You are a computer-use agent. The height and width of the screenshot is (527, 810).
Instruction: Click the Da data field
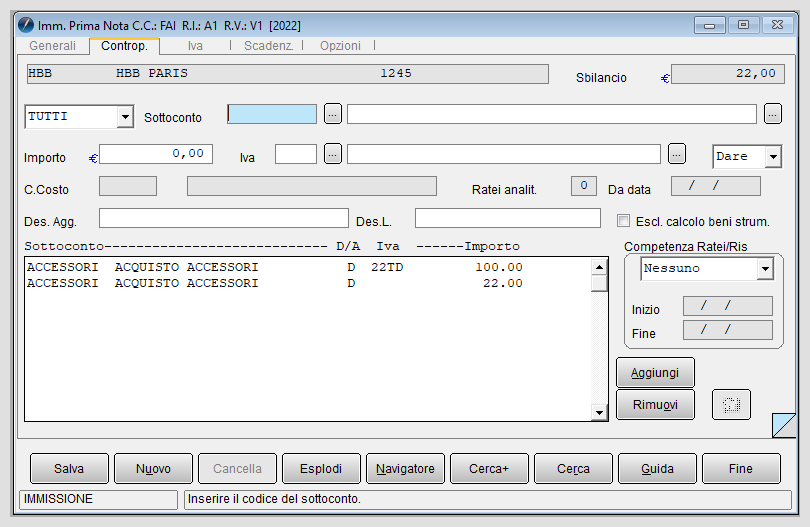(x=716, y=186)
